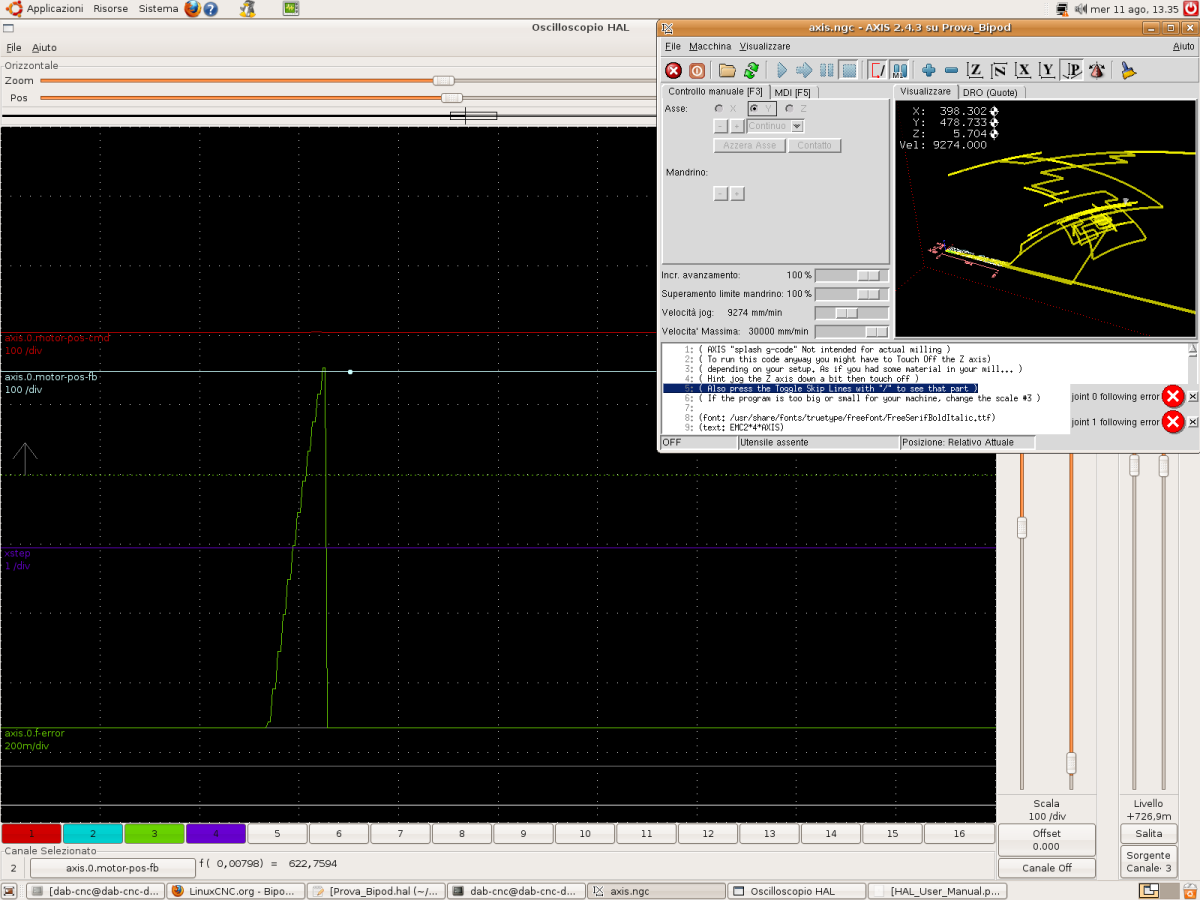Toggle oscilloscope channel 4 purple button

click(x=216, y=833)
